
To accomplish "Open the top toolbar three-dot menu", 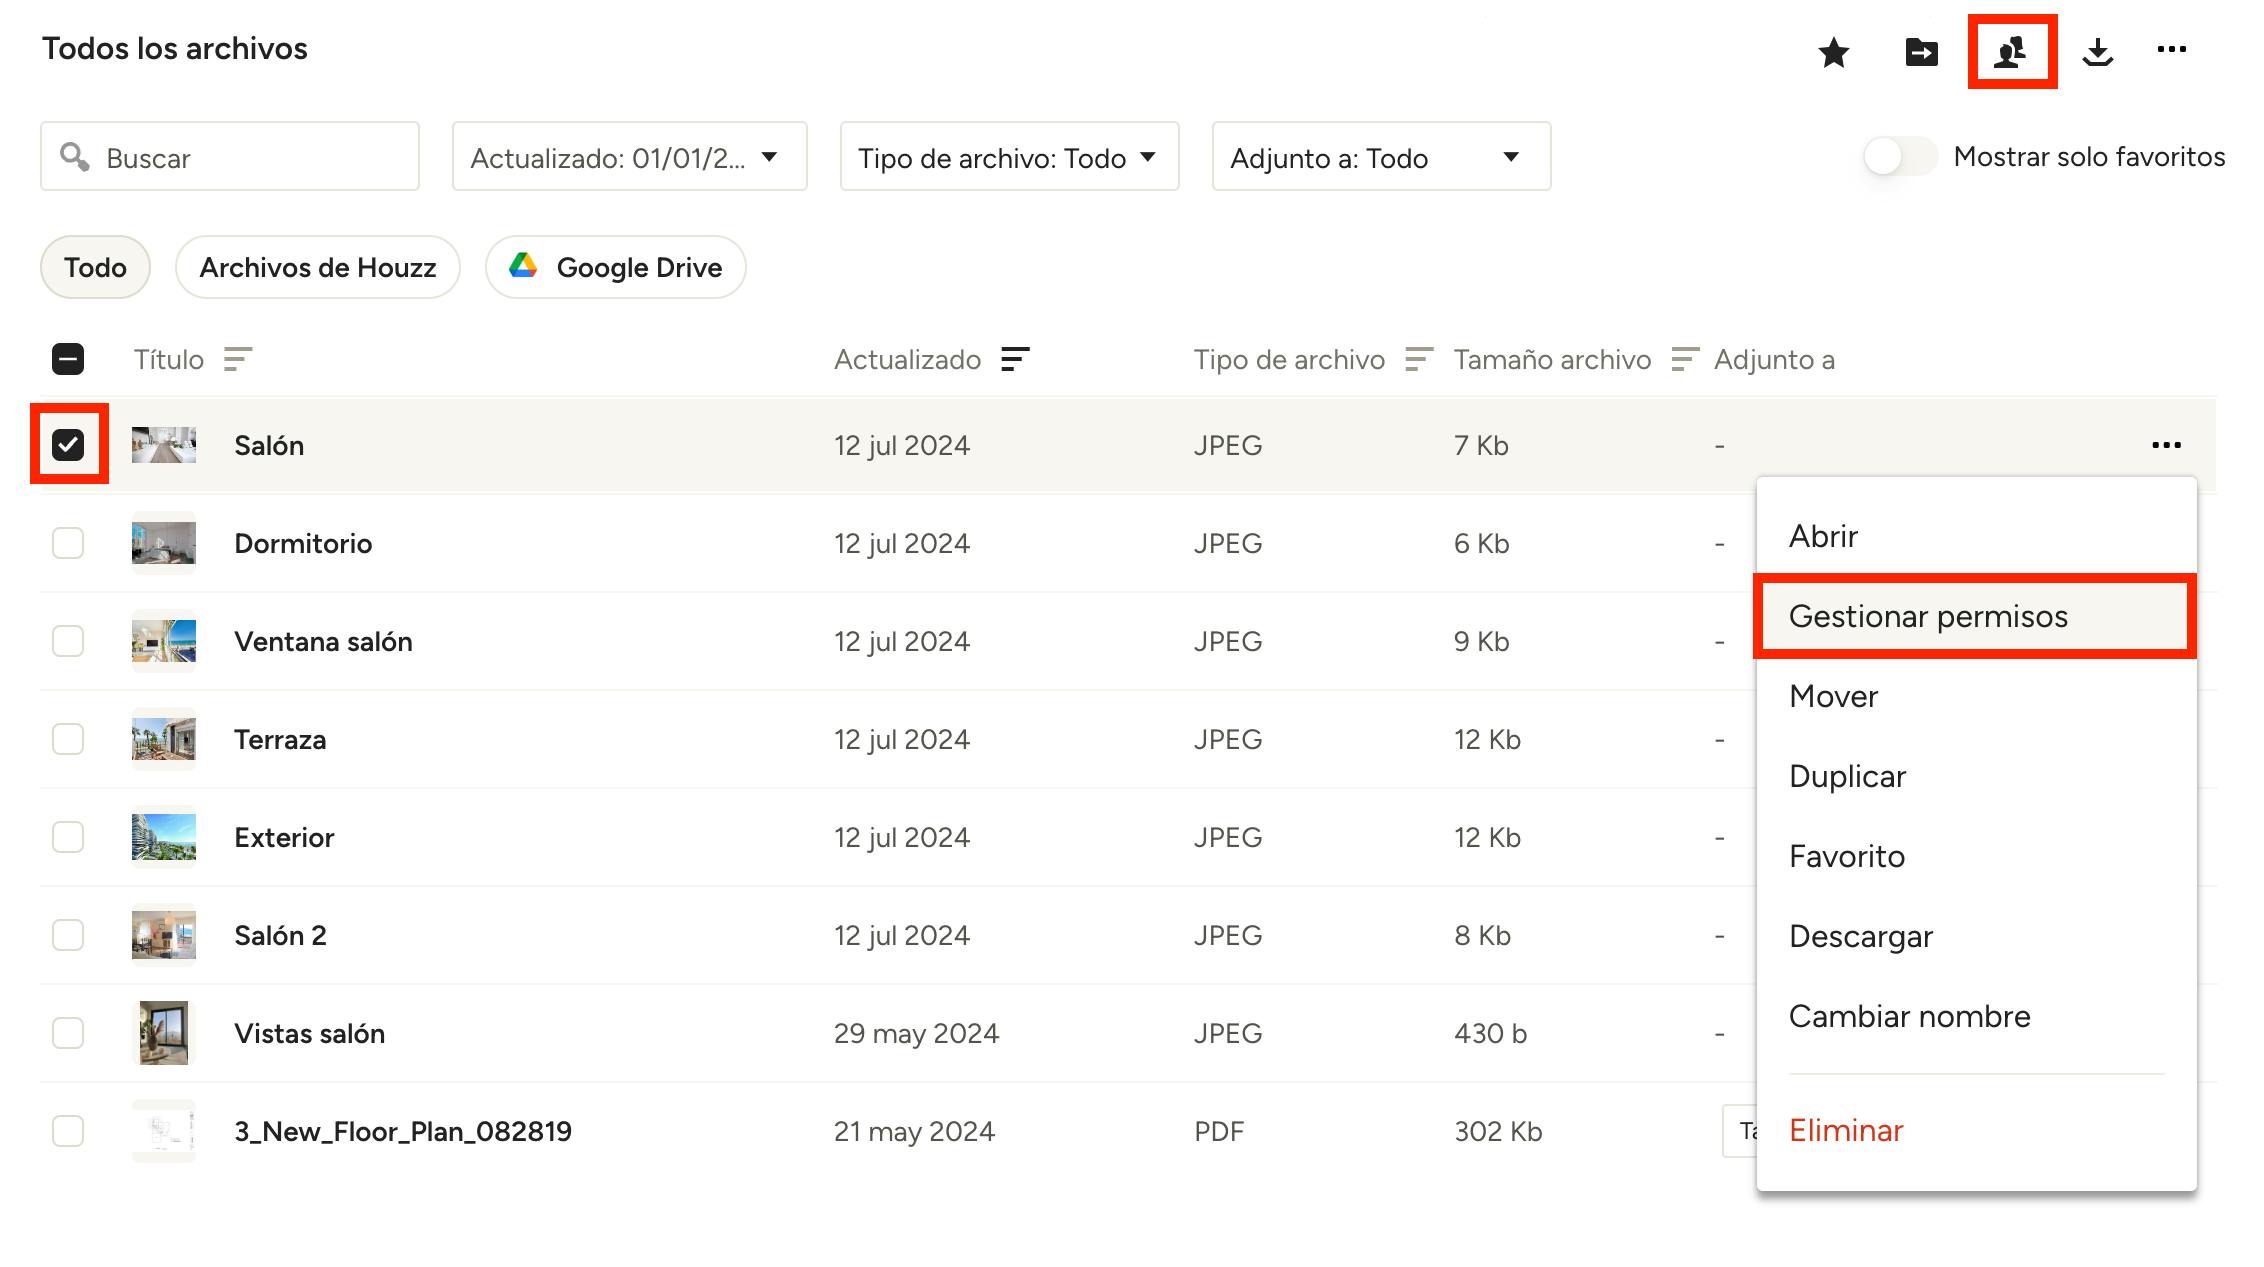I will click(x=2171, y=49).
